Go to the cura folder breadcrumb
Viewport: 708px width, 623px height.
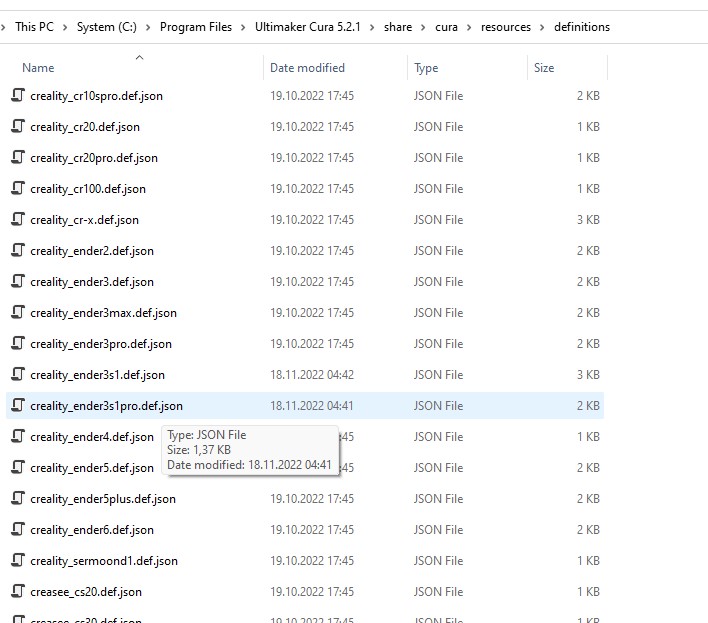point(446,27)
